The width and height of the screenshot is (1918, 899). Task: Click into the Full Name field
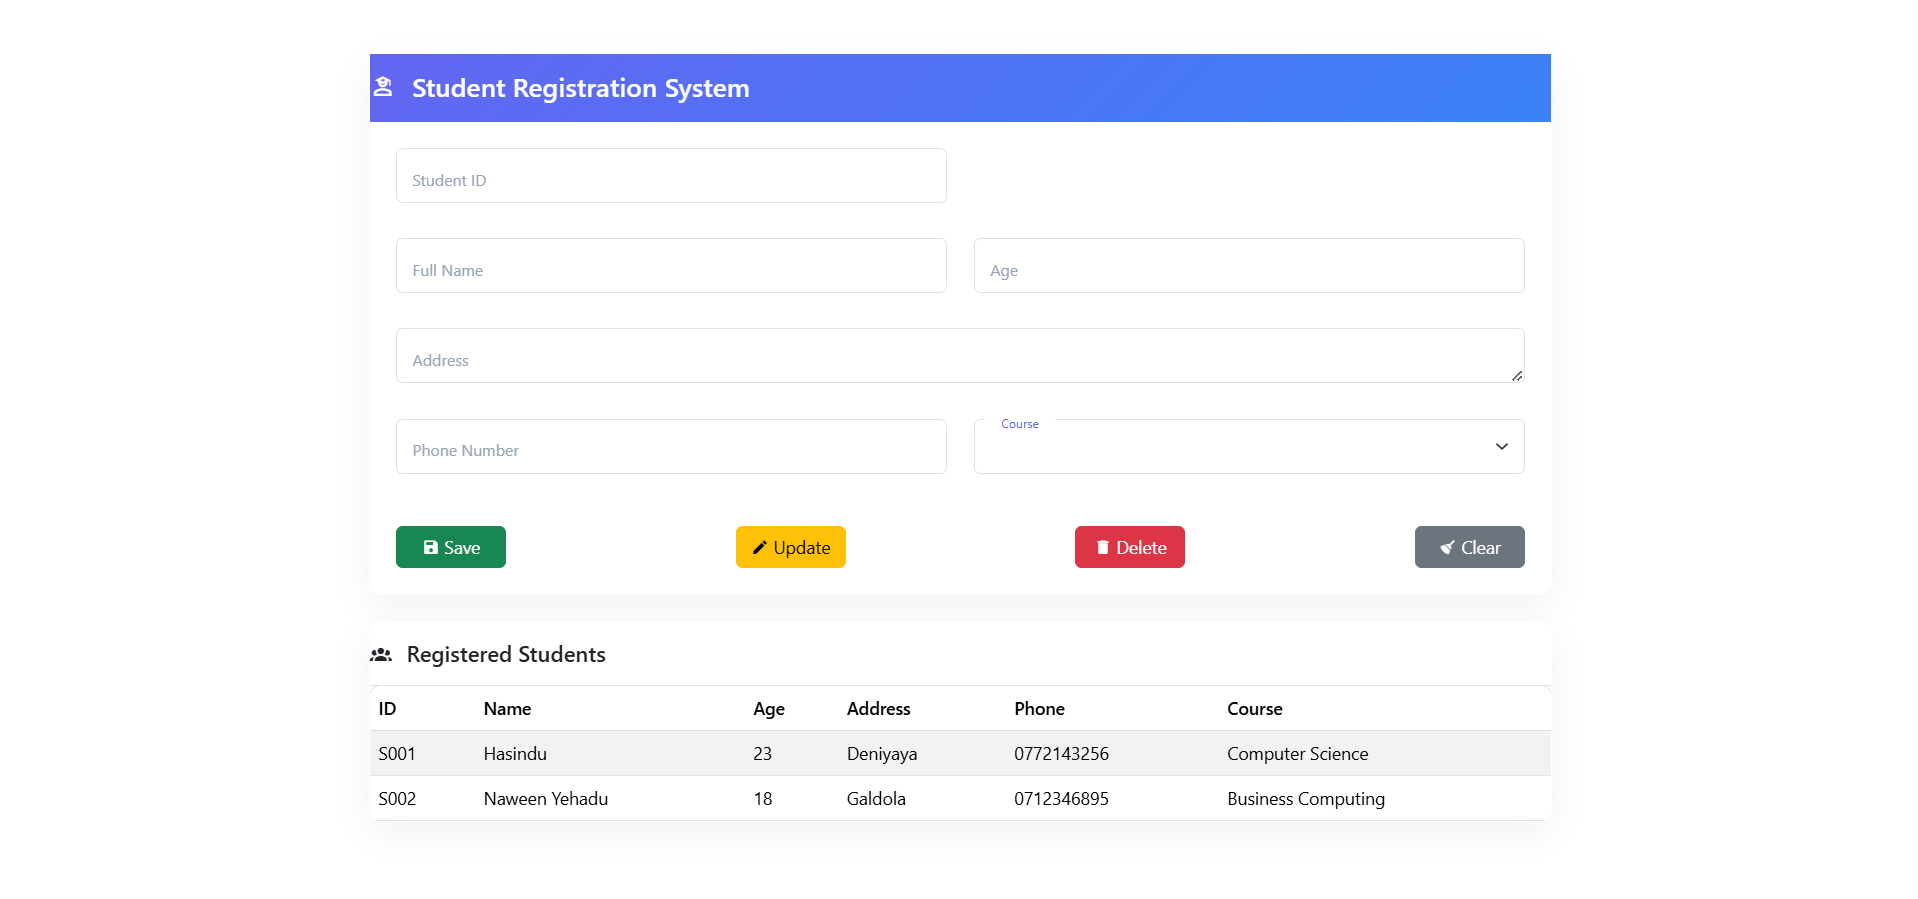pyautogui.click(x=670, y=266)
